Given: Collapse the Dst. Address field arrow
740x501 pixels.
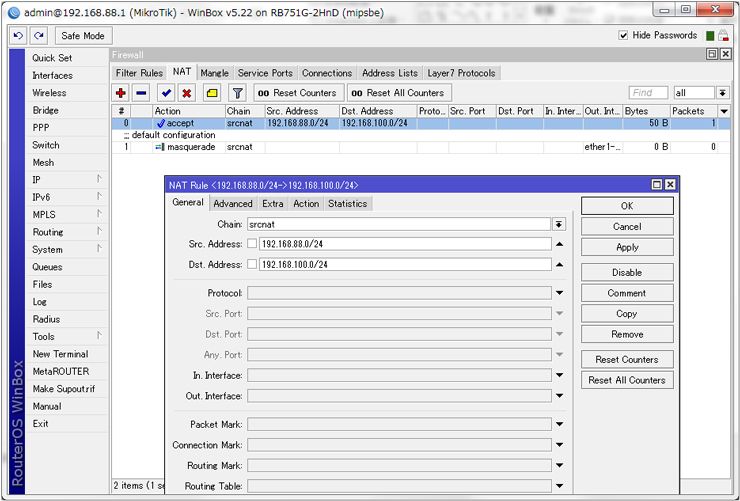Looking at the screenshot, I should click(559, 264).
